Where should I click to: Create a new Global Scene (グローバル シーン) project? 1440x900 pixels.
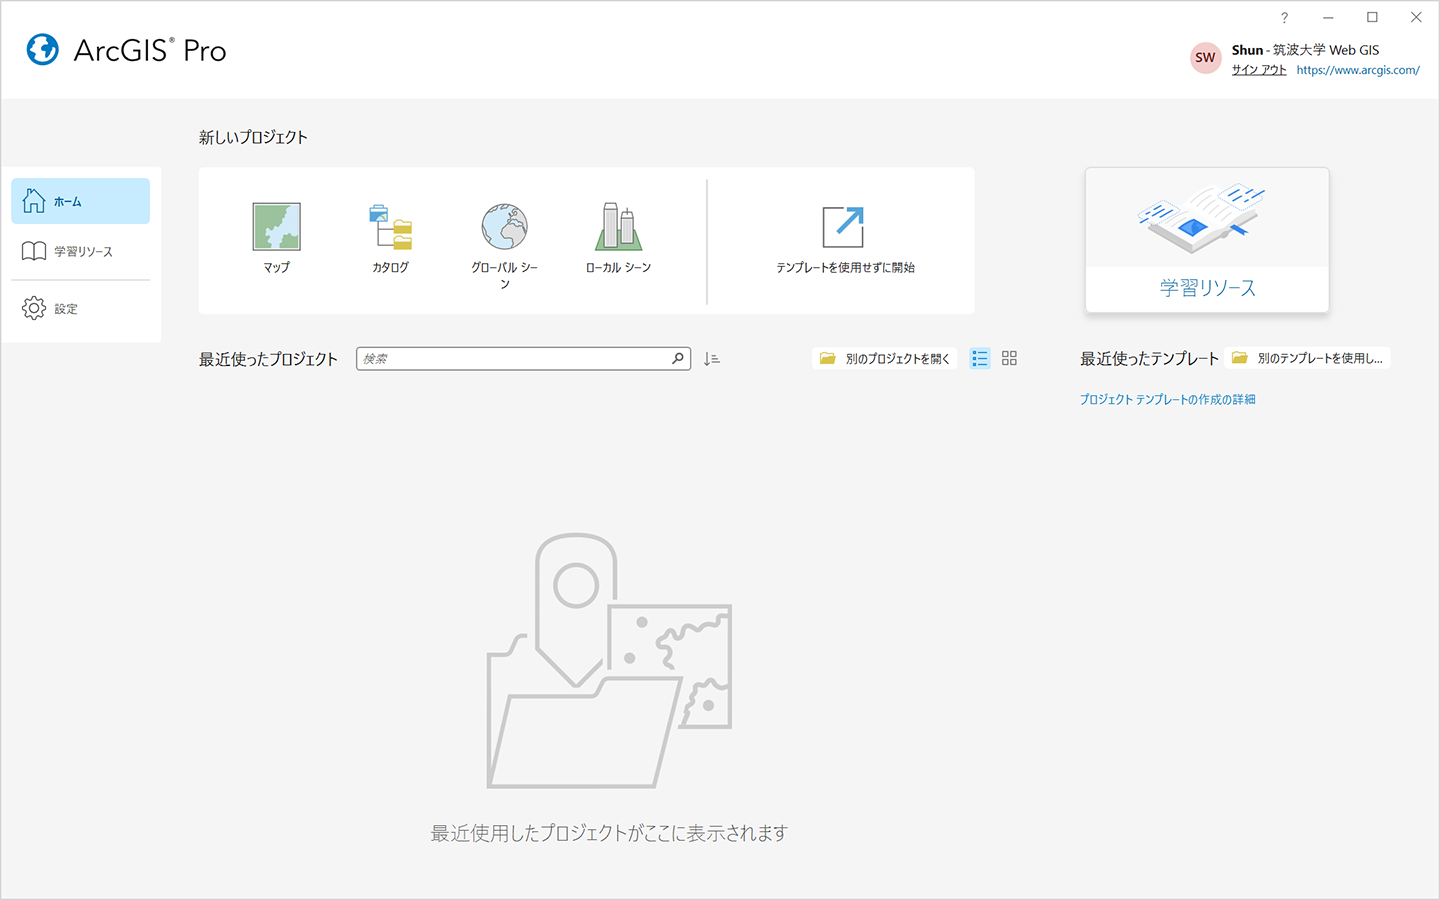click(x=504, y=245)
